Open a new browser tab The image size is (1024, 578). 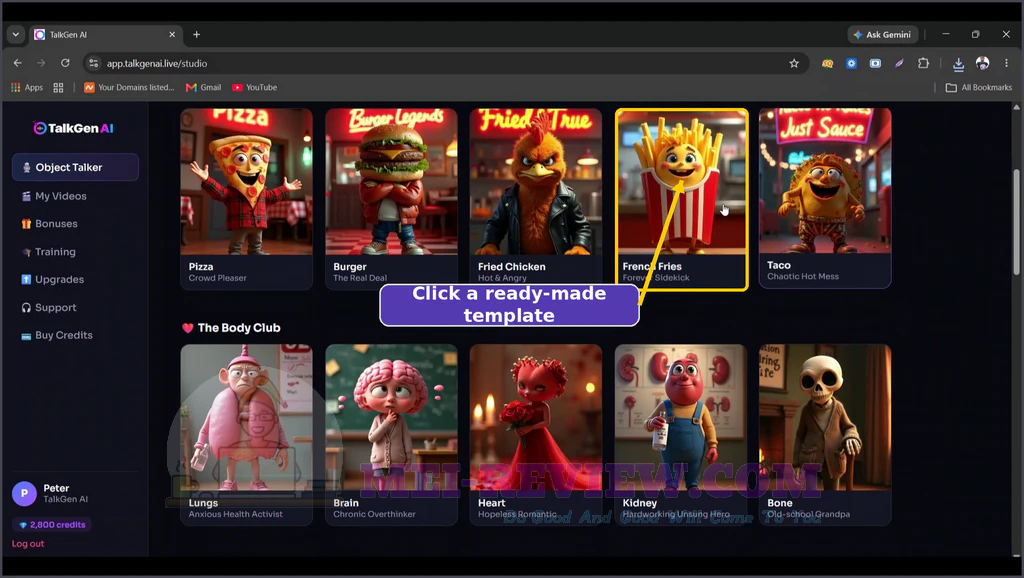(197, 35)
